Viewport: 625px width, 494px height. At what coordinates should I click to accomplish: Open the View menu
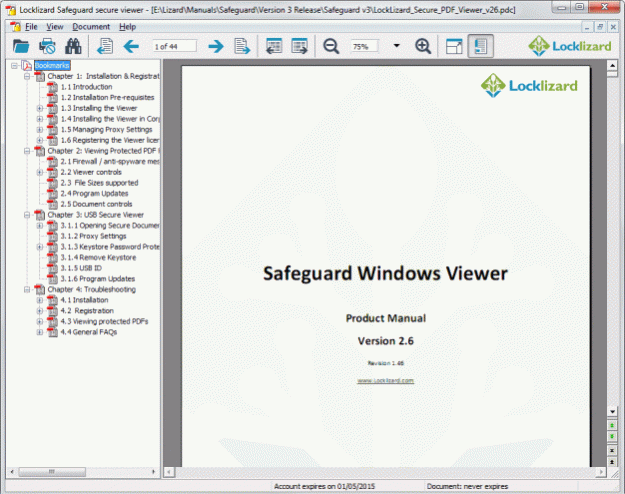coord(55,27)
